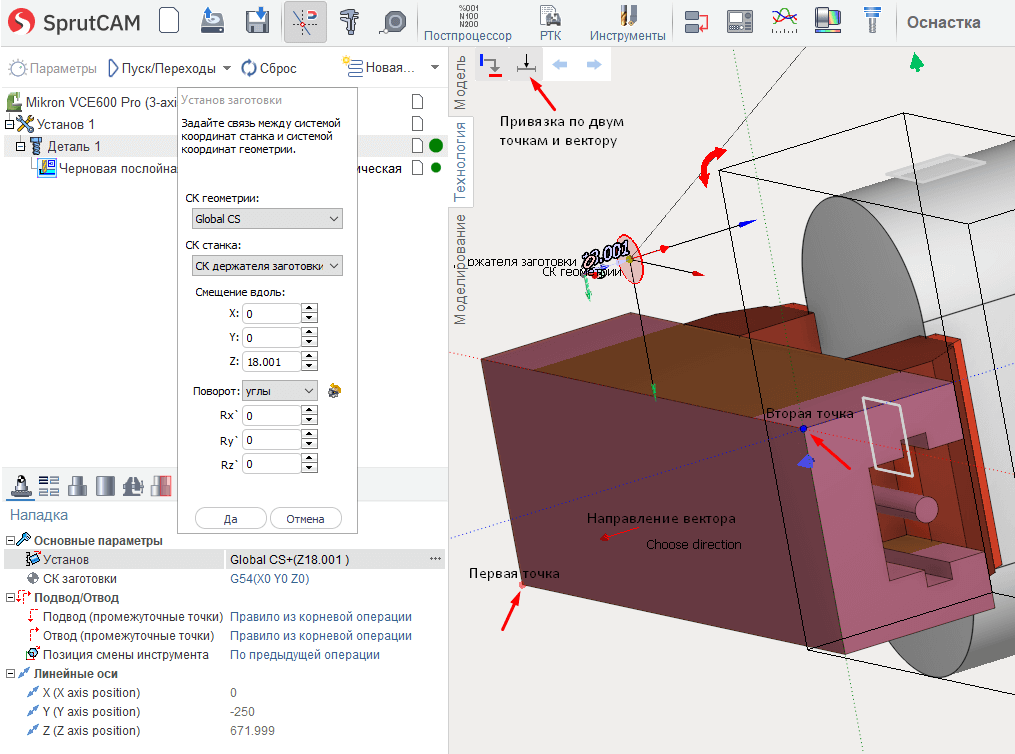Open the РТК tool
1015x754 pixels.
tap(551, 23)
